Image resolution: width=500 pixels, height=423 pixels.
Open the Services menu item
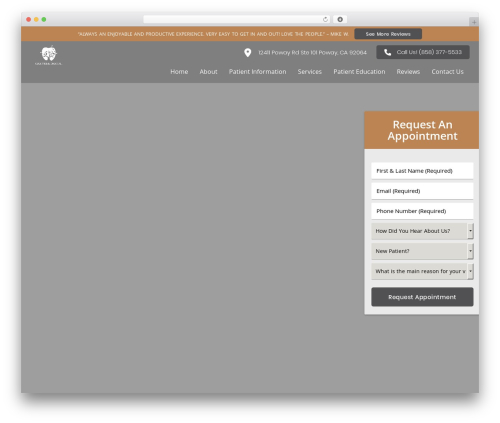(x=310, y=72)
